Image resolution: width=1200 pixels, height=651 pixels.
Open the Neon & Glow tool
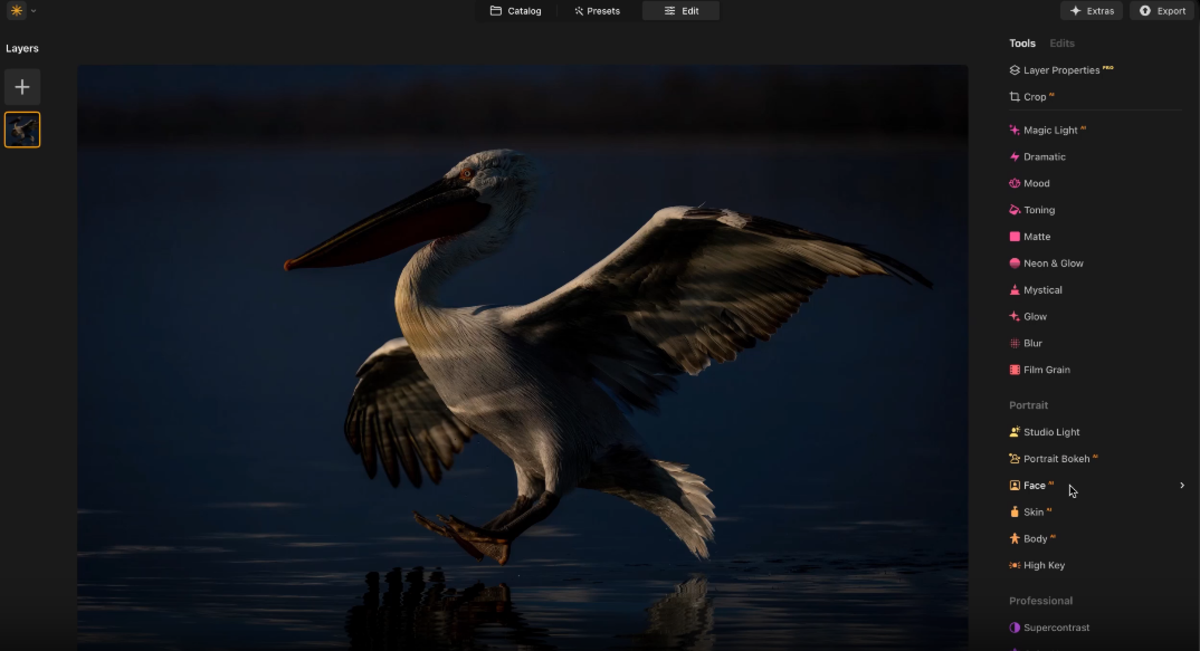(1050, 263)
